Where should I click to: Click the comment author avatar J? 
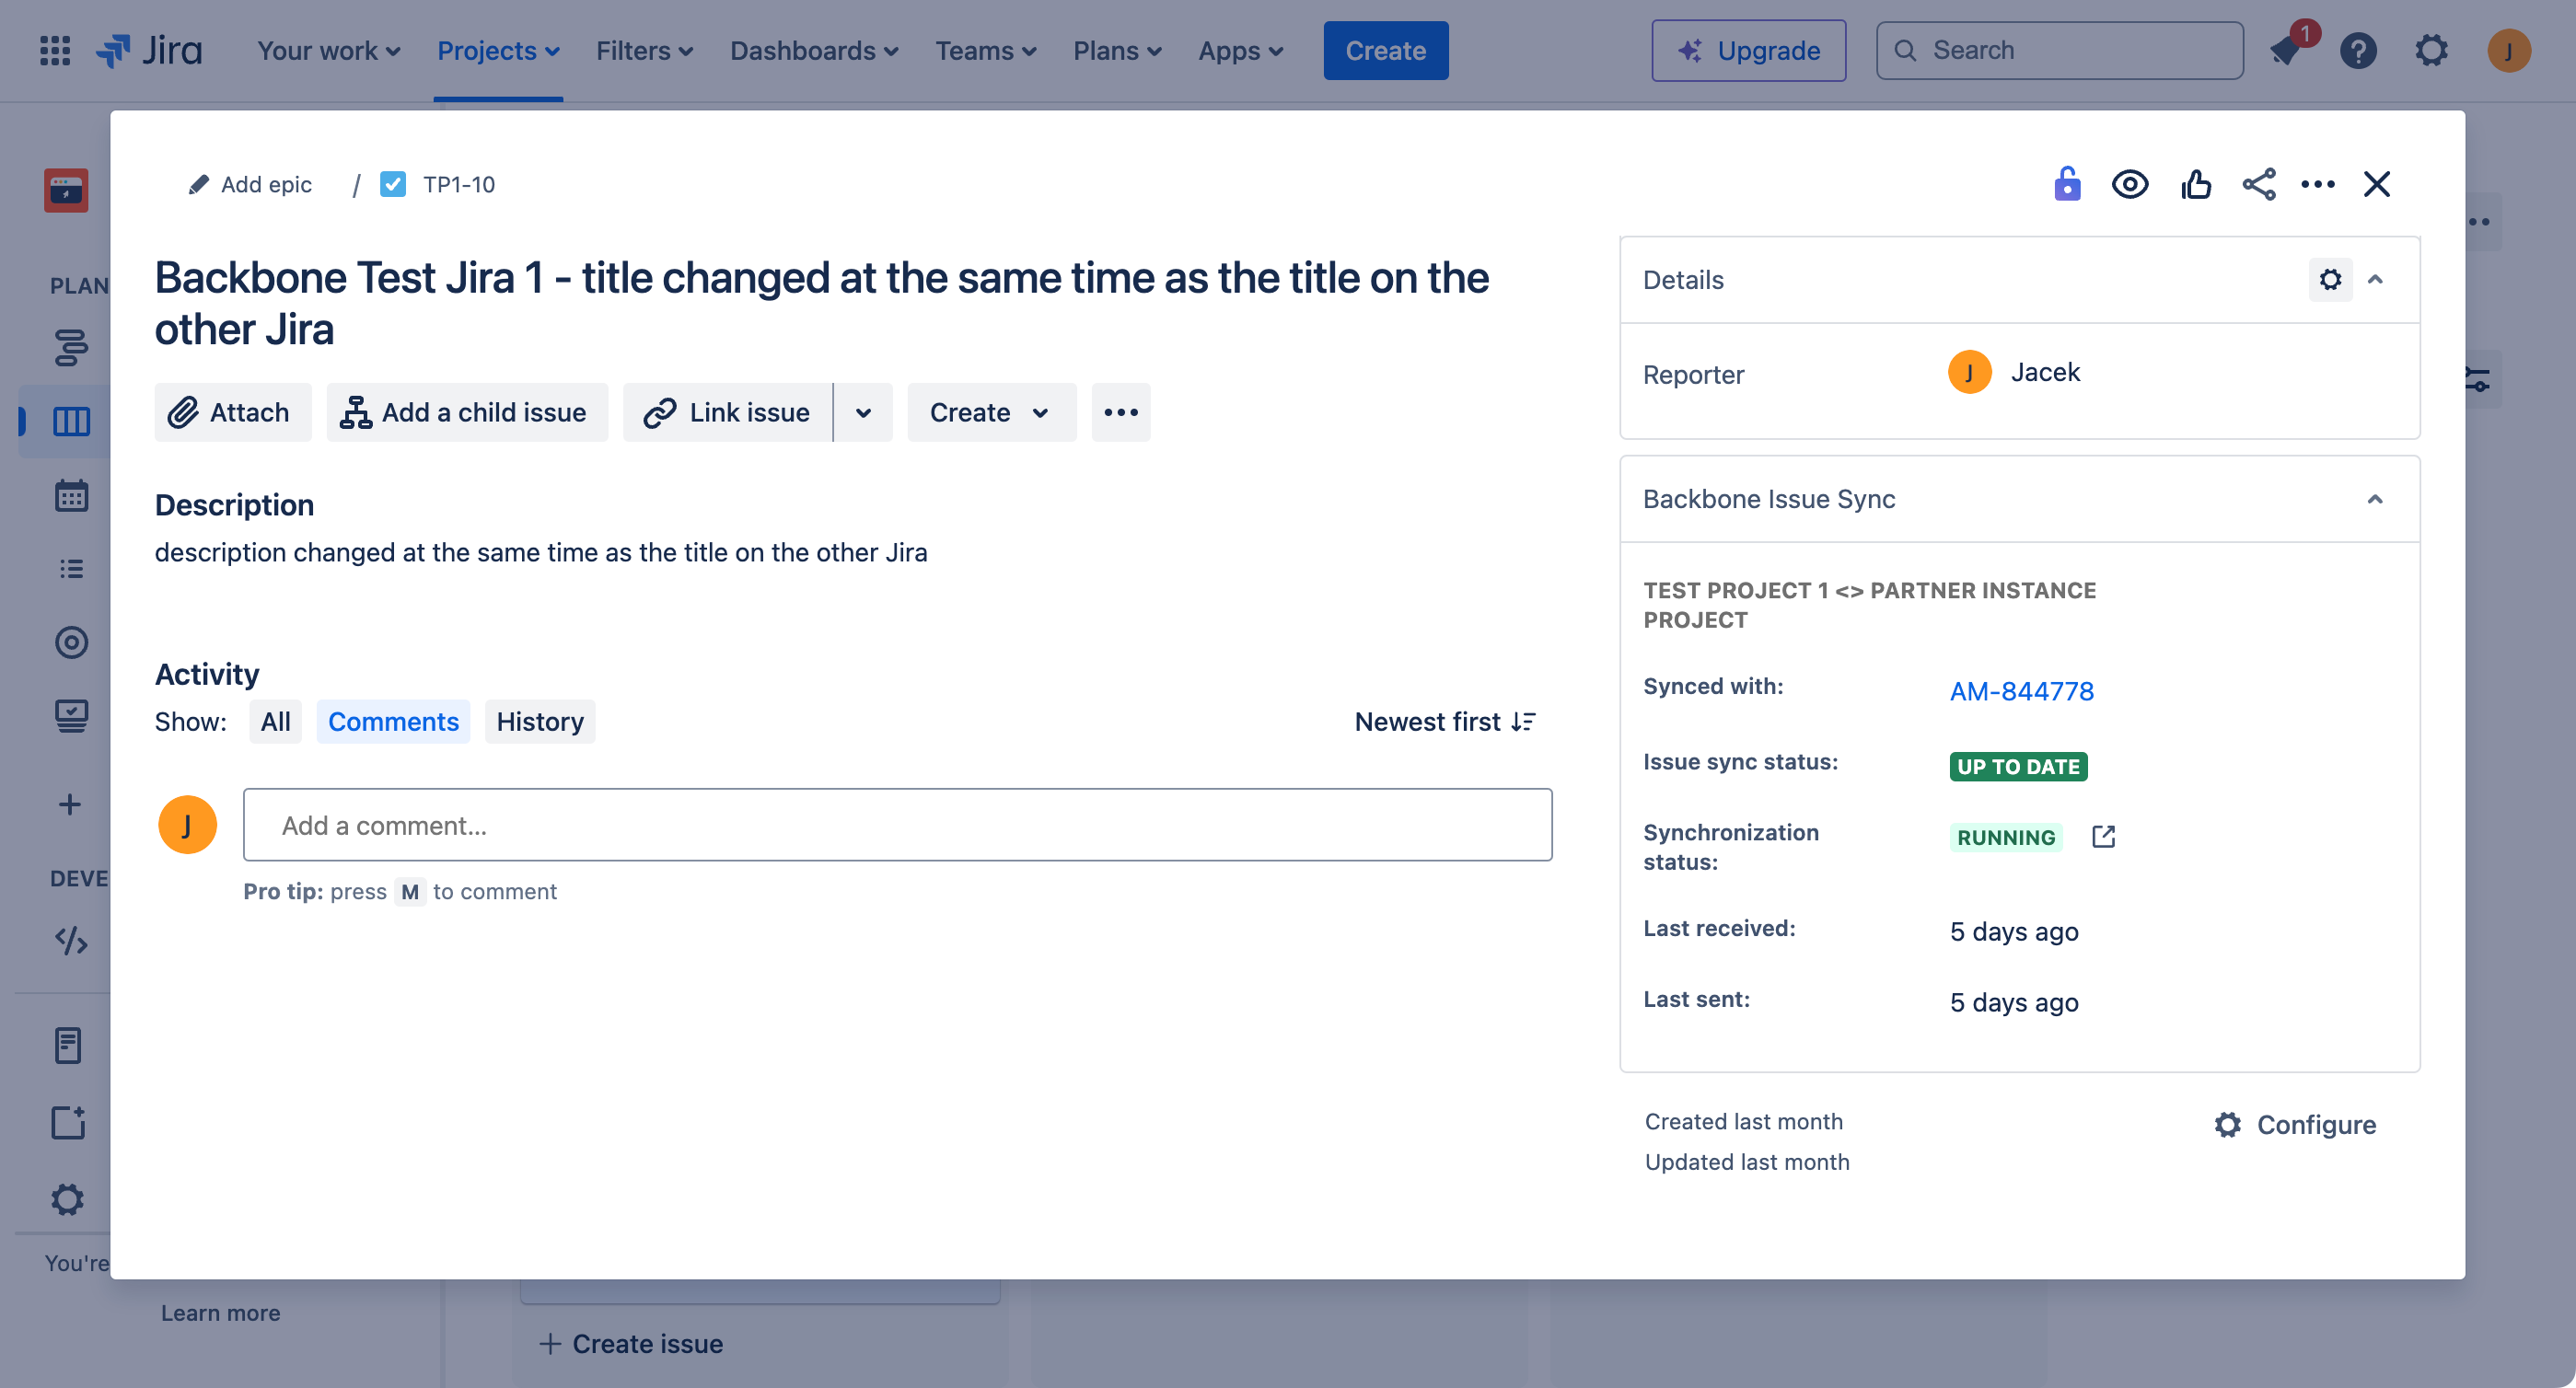point(187,825)
